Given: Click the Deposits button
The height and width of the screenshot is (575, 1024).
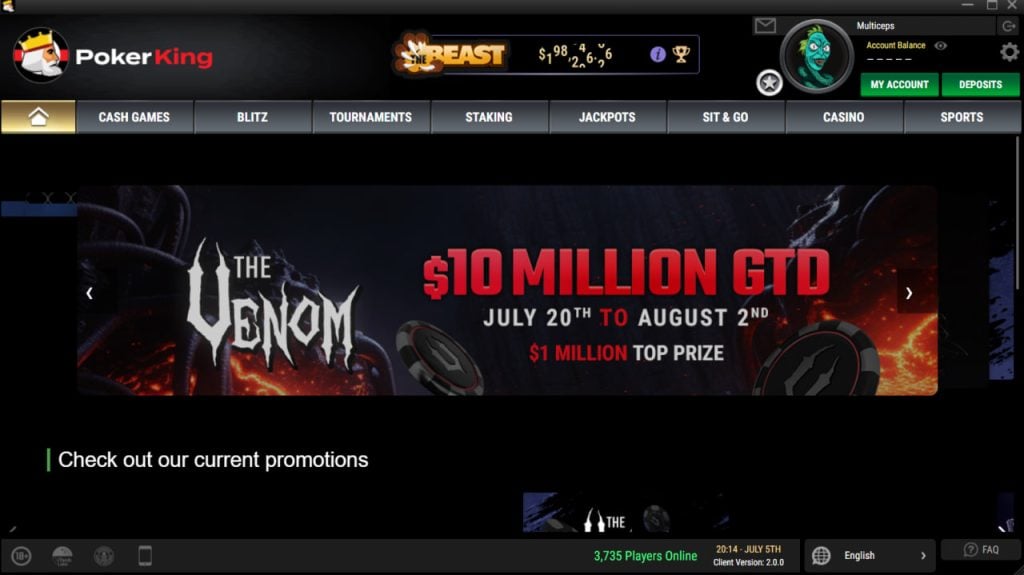Looking at the screenshot, I should tap(980, 84).
